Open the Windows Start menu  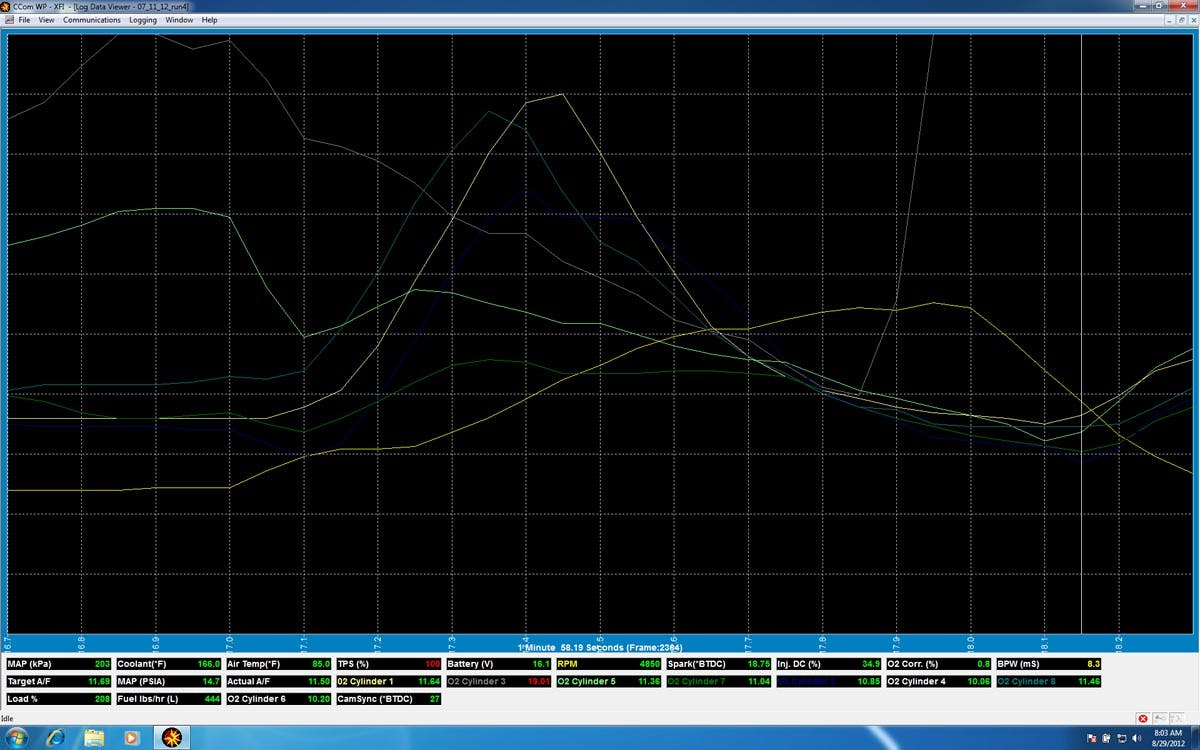click(x=17, y=737)
